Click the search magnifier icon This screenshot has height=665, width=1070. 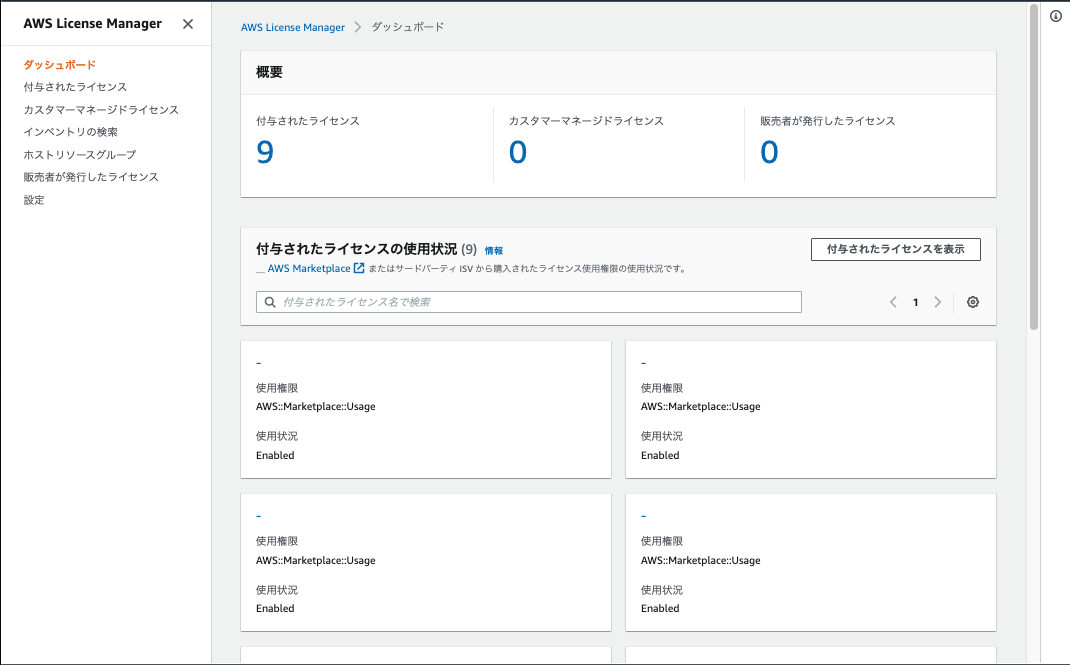point(270,302)
